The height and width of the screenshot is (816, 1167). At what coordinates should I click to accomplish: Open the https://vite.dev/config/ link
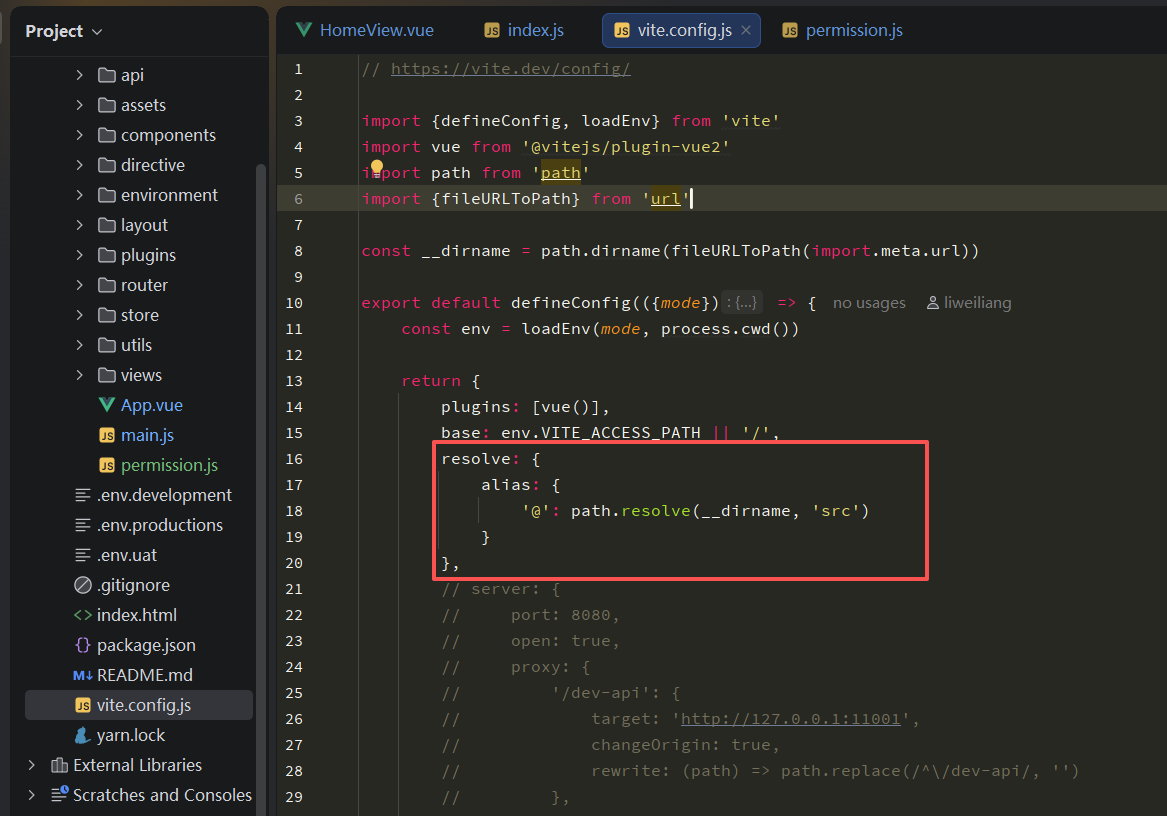[509, 68]
